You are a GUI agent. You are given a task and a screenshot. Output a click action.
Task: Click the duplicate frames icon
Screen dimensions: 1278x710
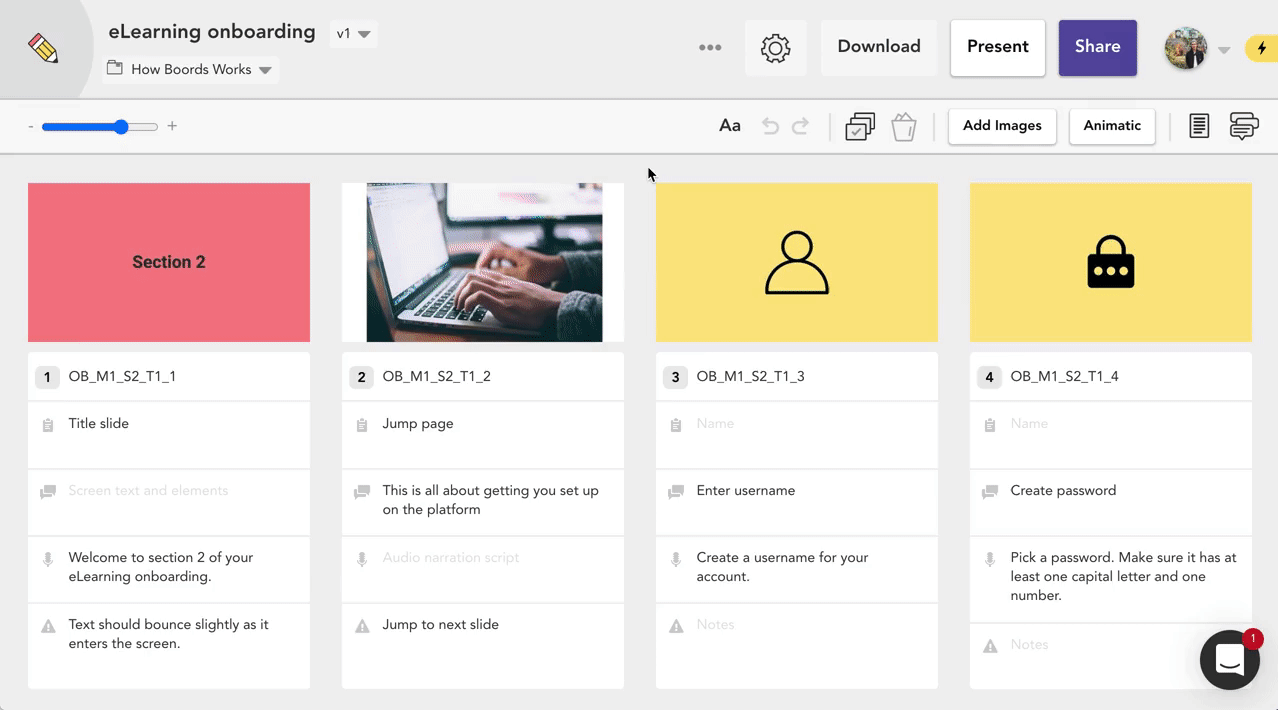(x=859, y=126)
